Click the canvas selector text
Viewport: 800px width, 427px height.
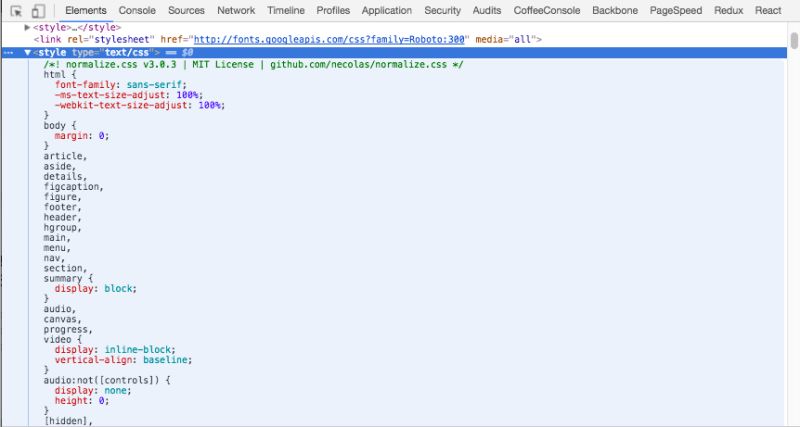coord(62,319)
